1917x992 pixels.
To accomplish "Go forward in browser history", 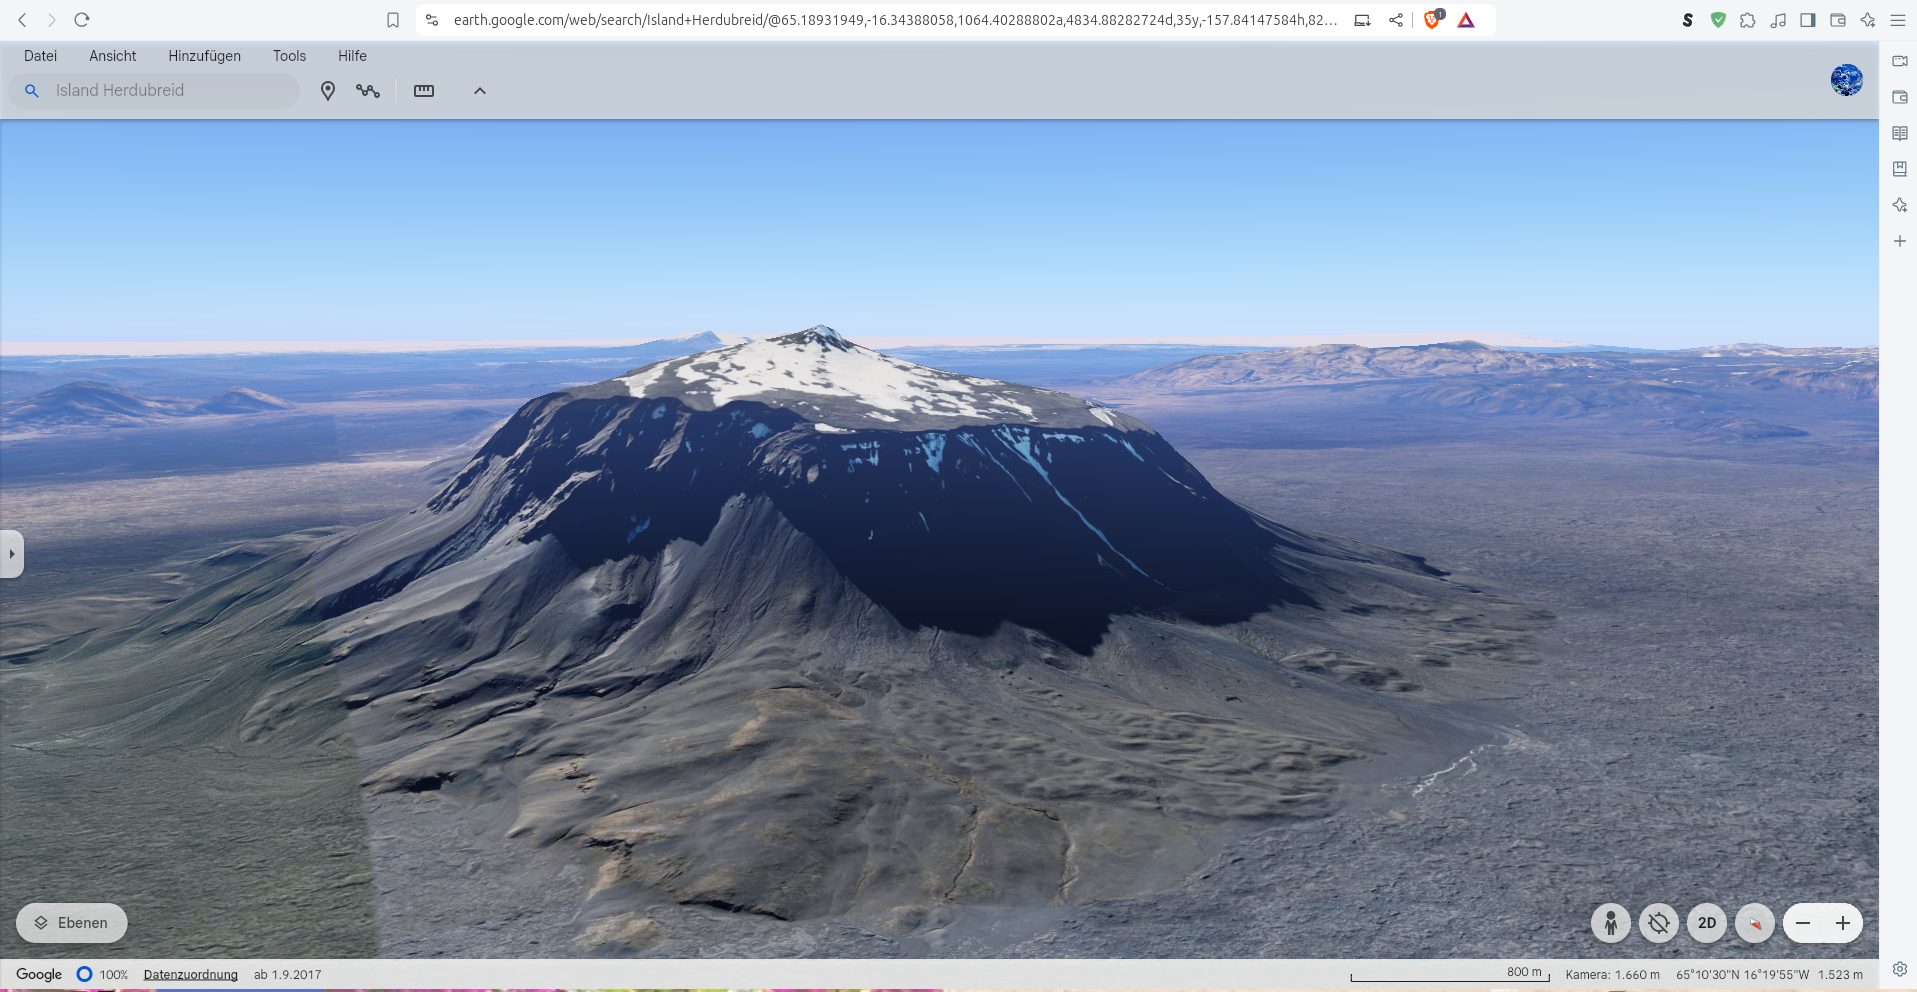I will pyautogui.click(x=52, y=20).
